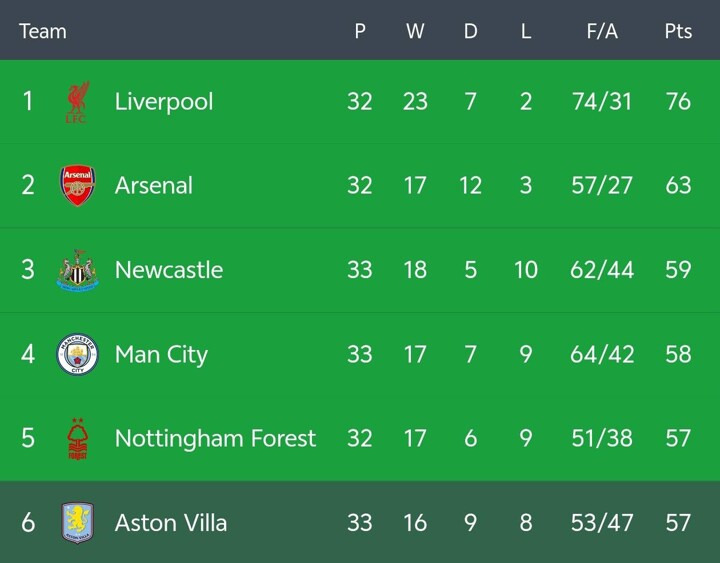Click the Newcastle club crest
Viewport: 720px width, 563px height.
pyautogui.click(x=77, y=271)
